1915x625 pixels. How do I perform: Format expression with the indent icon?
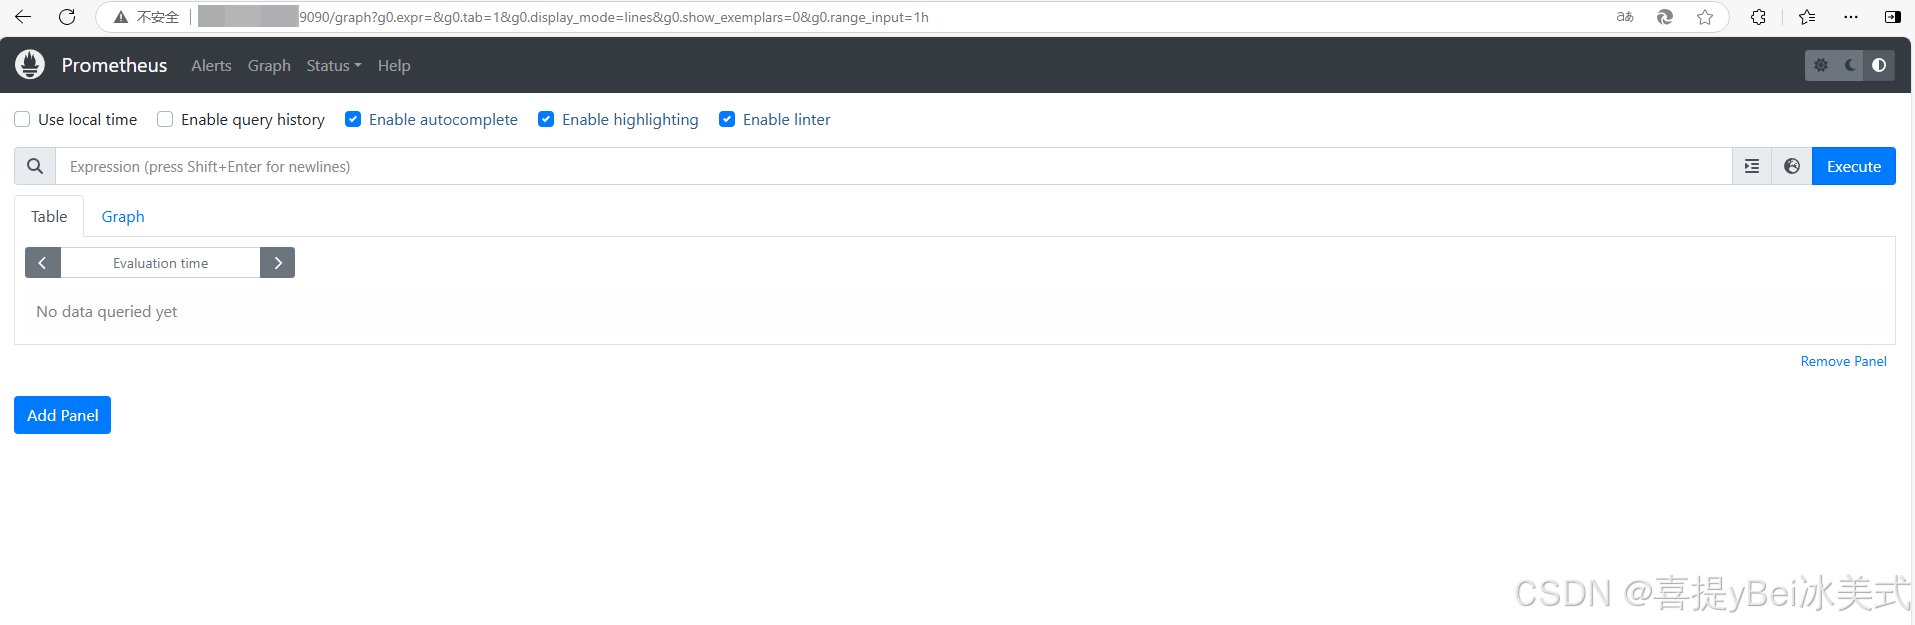tap(1752, 166)
